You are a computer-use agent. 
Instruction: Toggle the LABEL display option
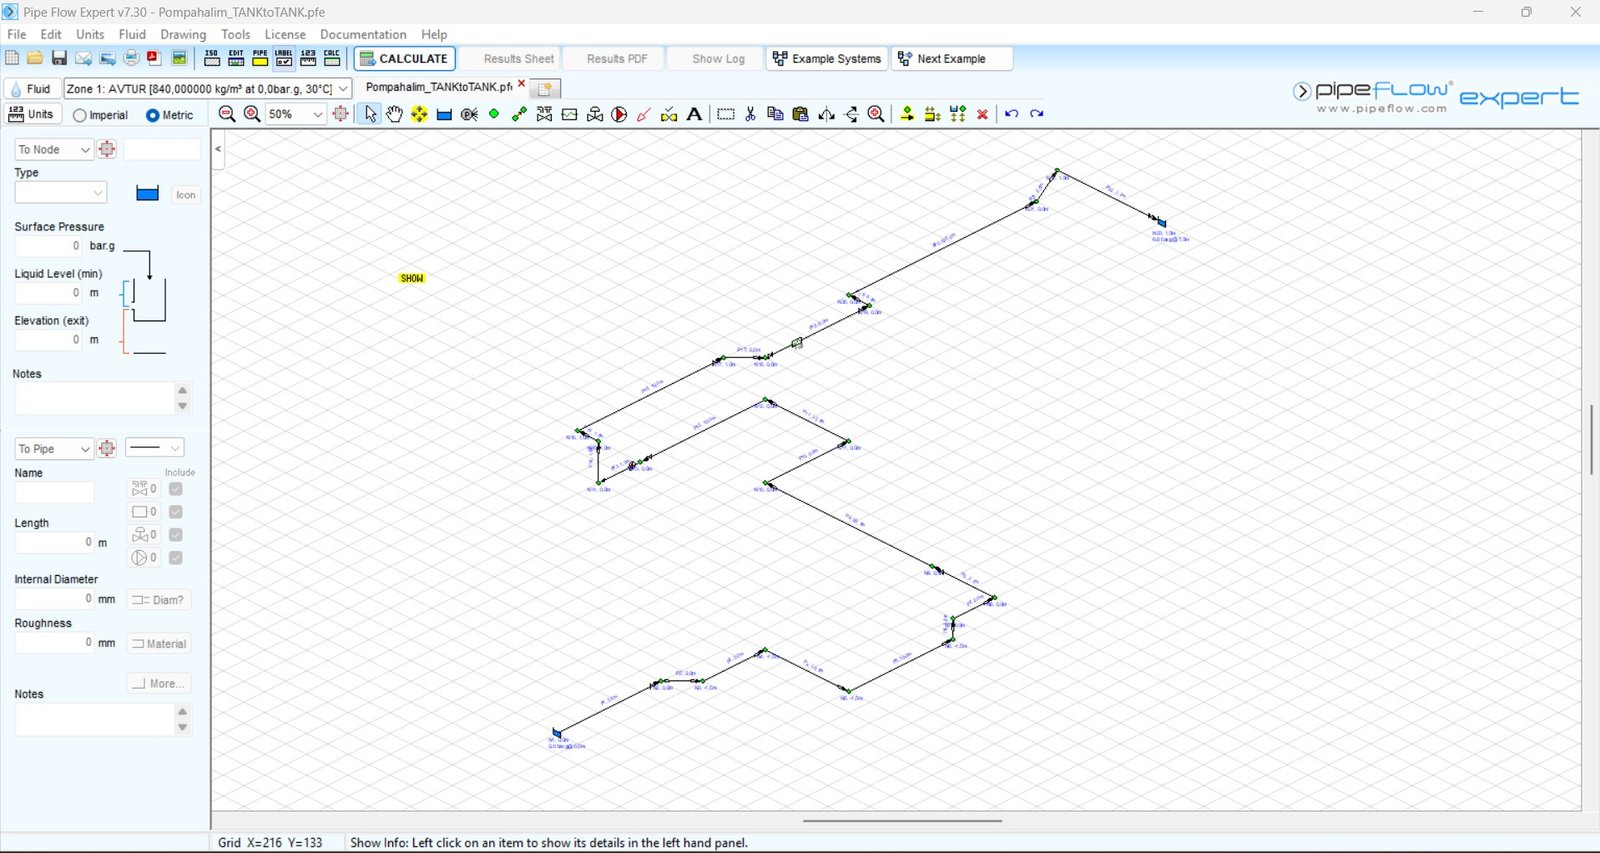(x=284, y=58)
